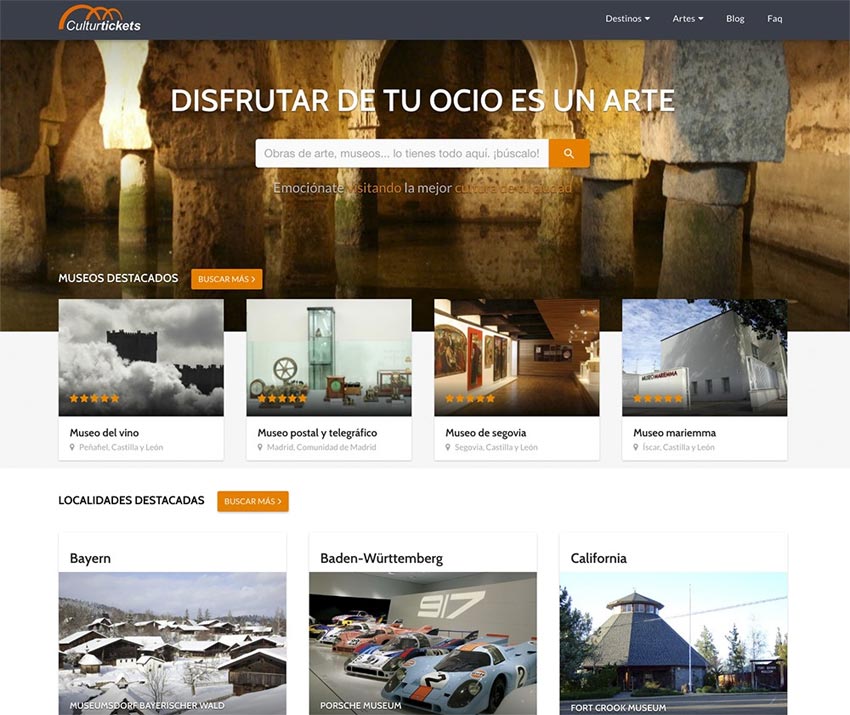Click the orange search magnifier button

click(x=569, y=153)
